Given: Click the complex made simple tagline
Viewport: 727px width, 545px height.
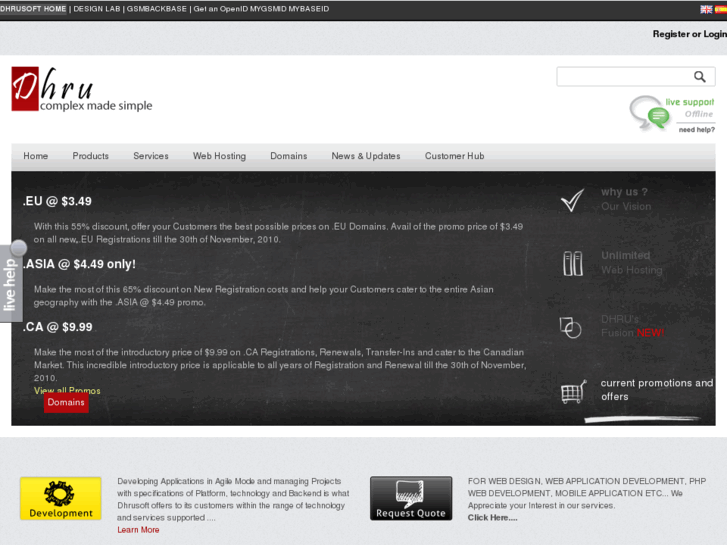Looking at the screenshot, I should click(96, 106).
